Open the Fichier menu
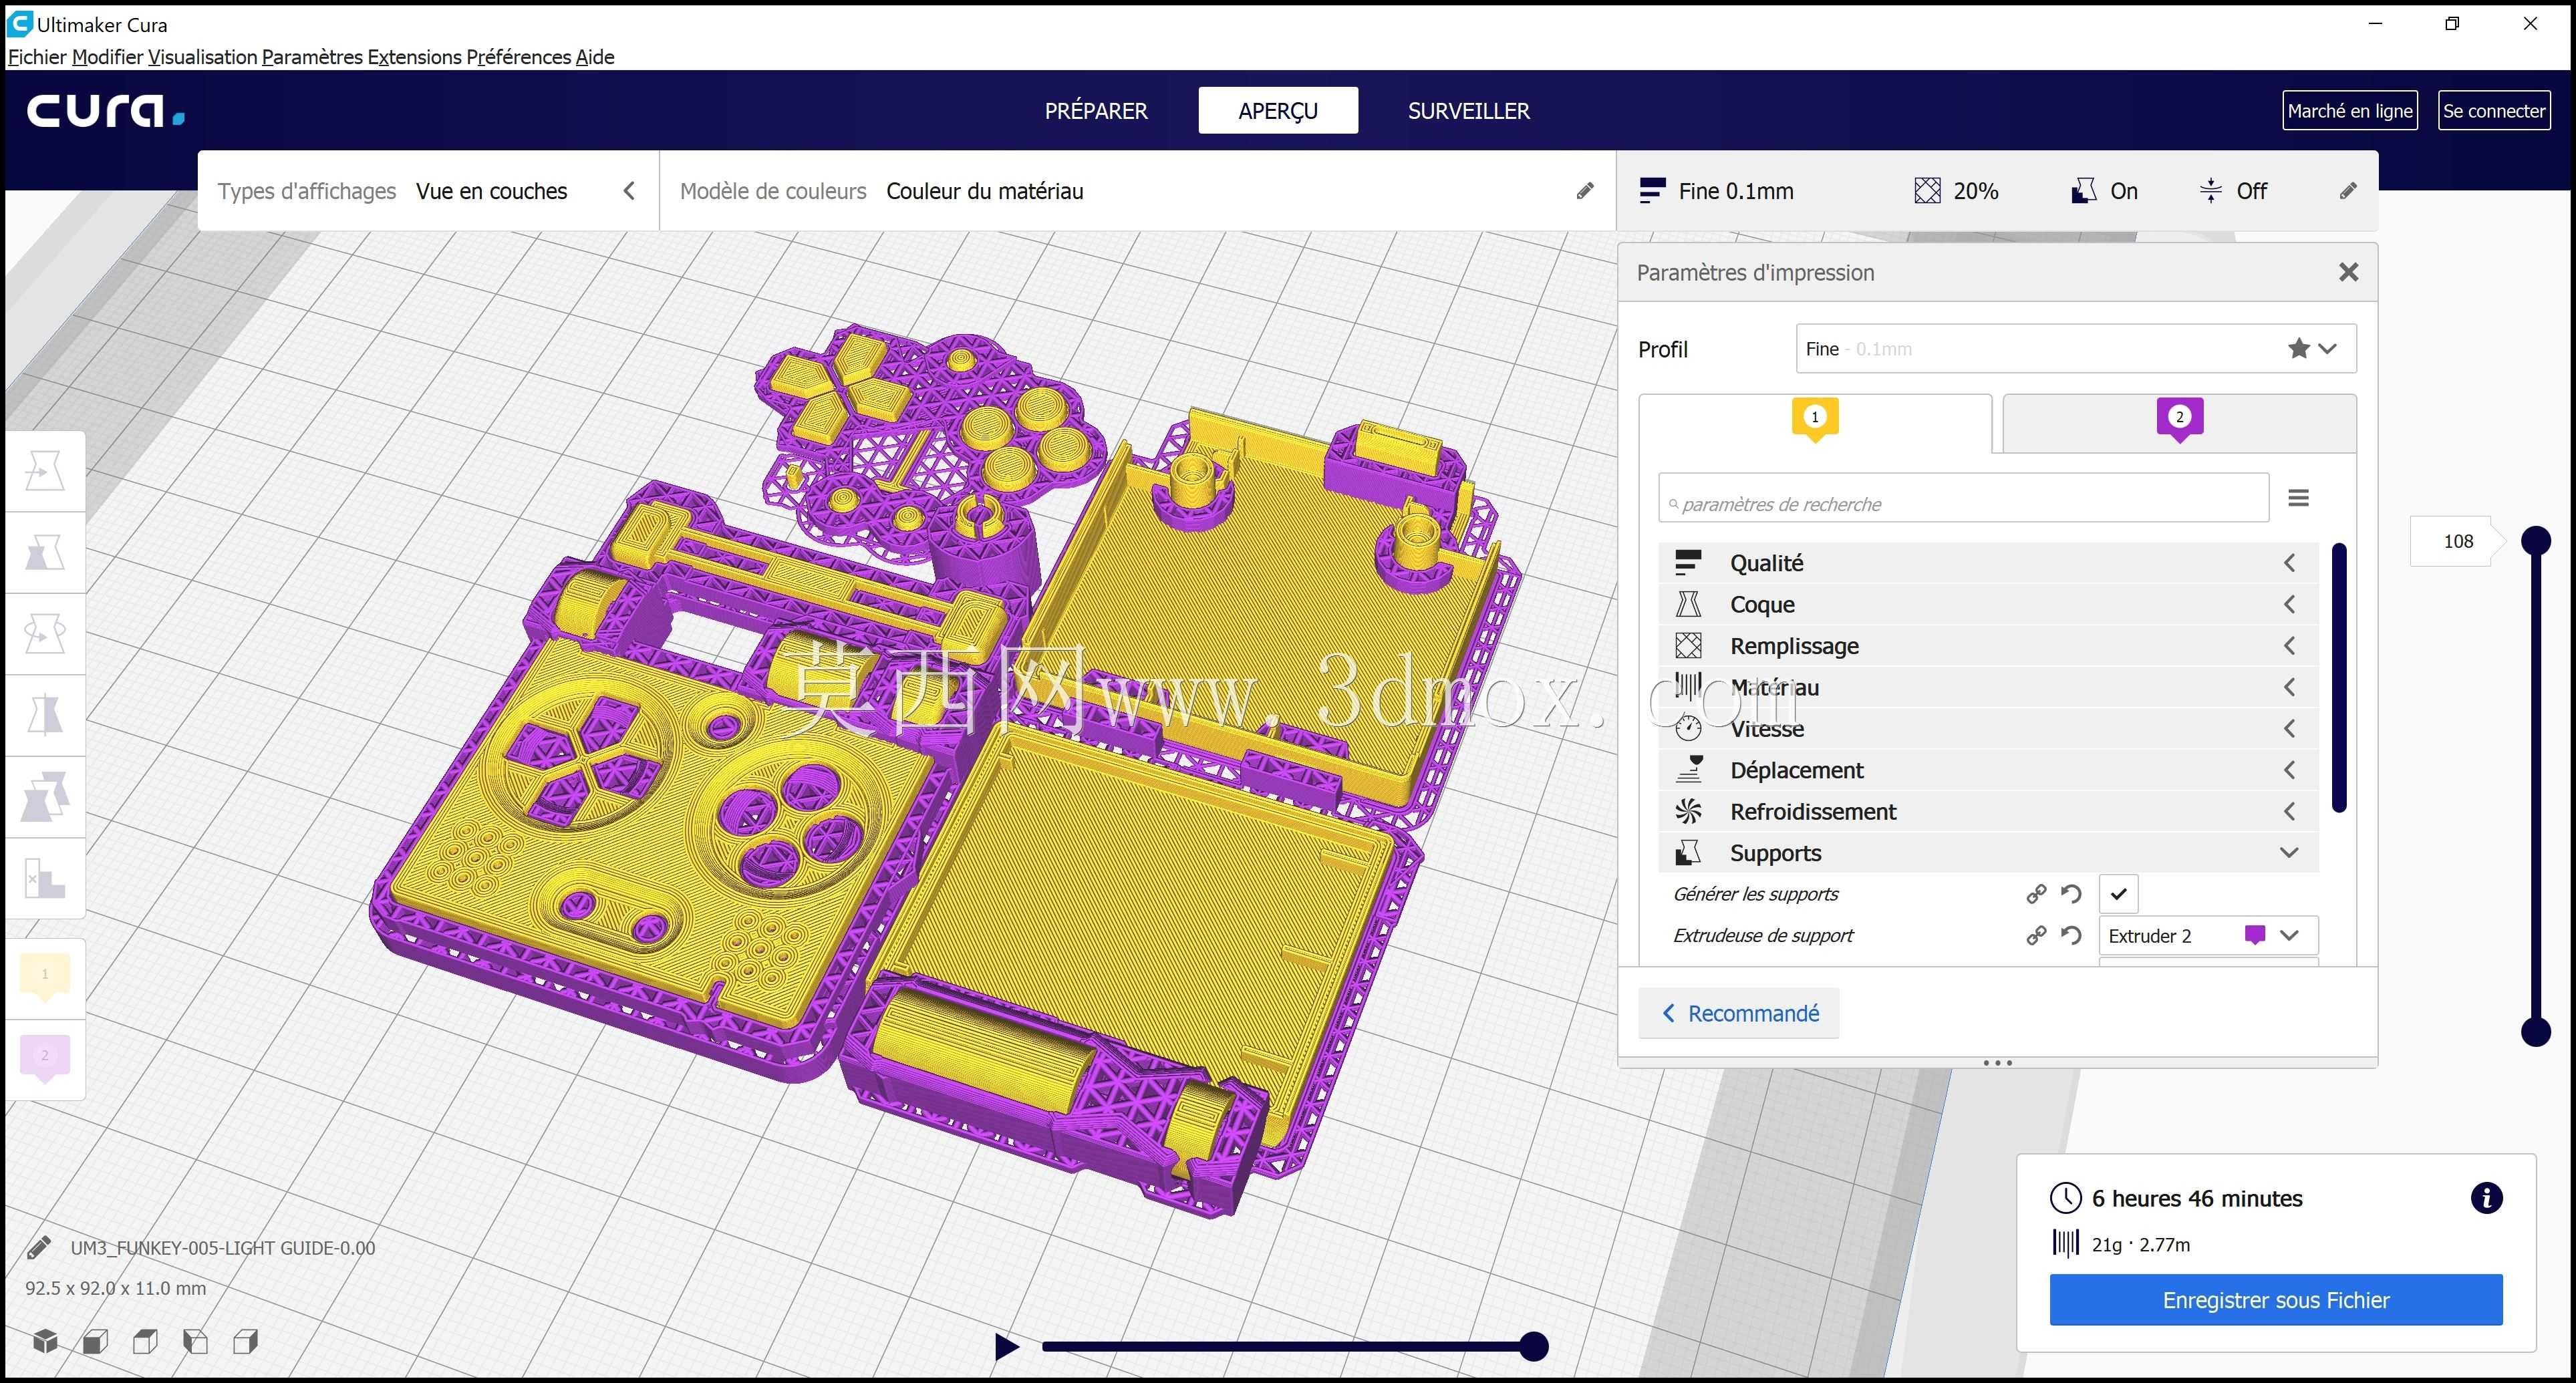The width and height of the screenshot is (2576, 1383). point(37,57)
